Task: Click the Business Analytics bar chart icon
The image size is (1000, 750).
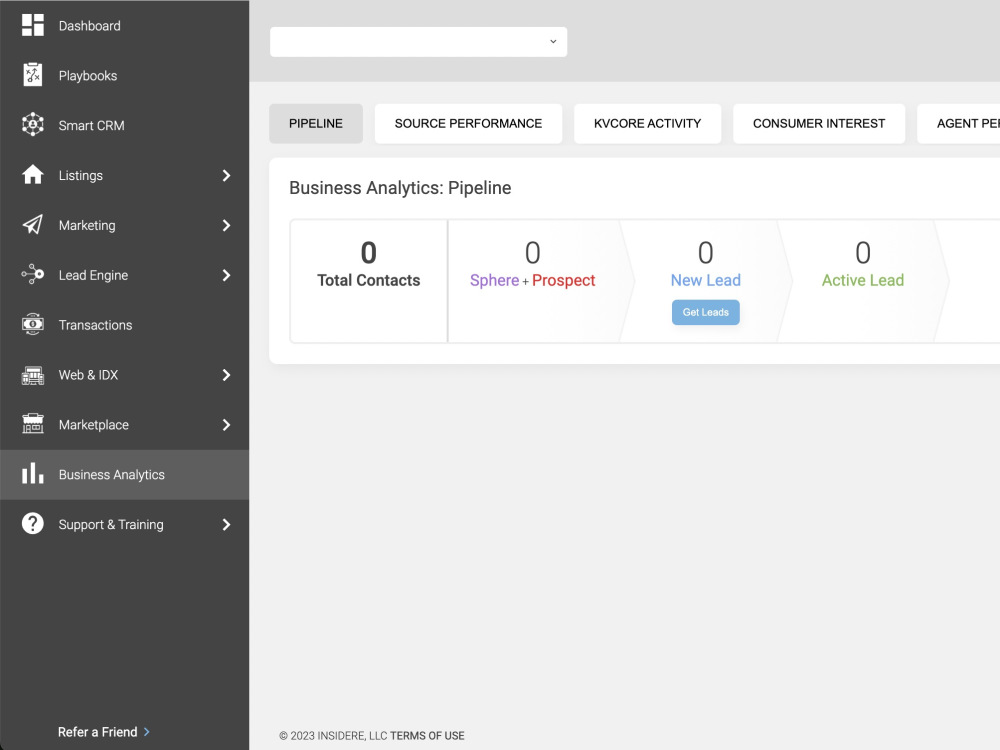Action: pyautogui.click(x=33, y=474)
